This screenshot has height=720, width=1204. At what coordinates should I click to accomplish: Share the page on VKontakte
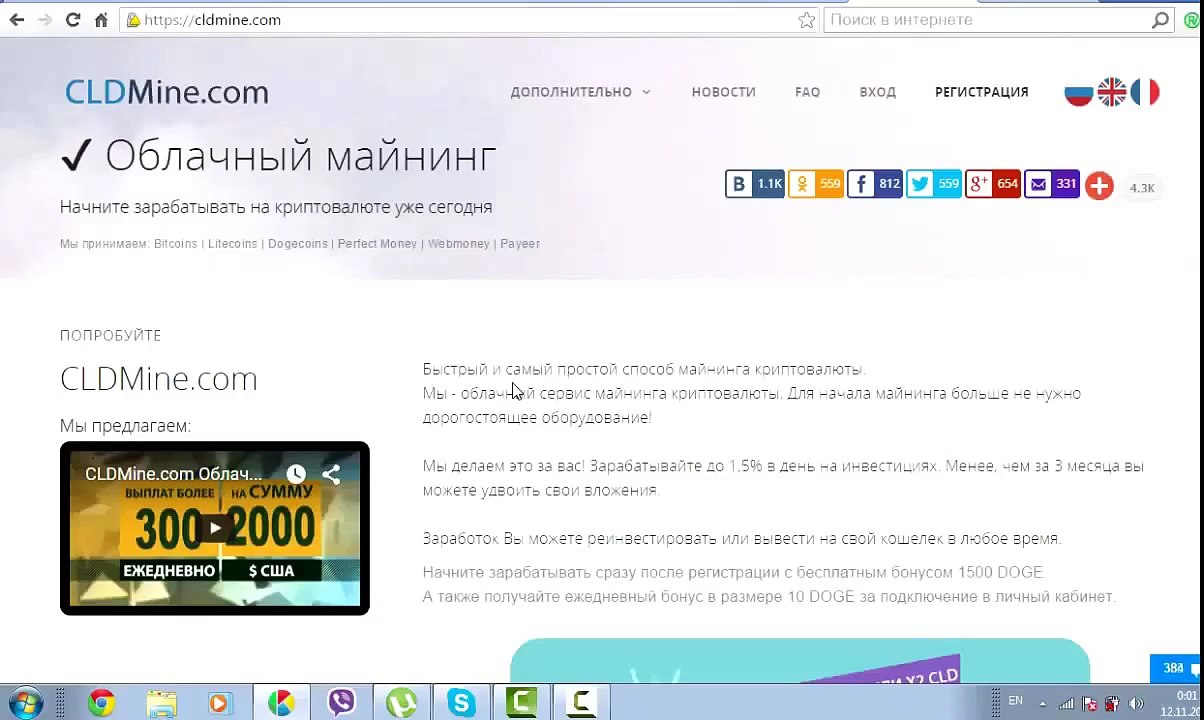pyautogui.click(x=755, y=184)
